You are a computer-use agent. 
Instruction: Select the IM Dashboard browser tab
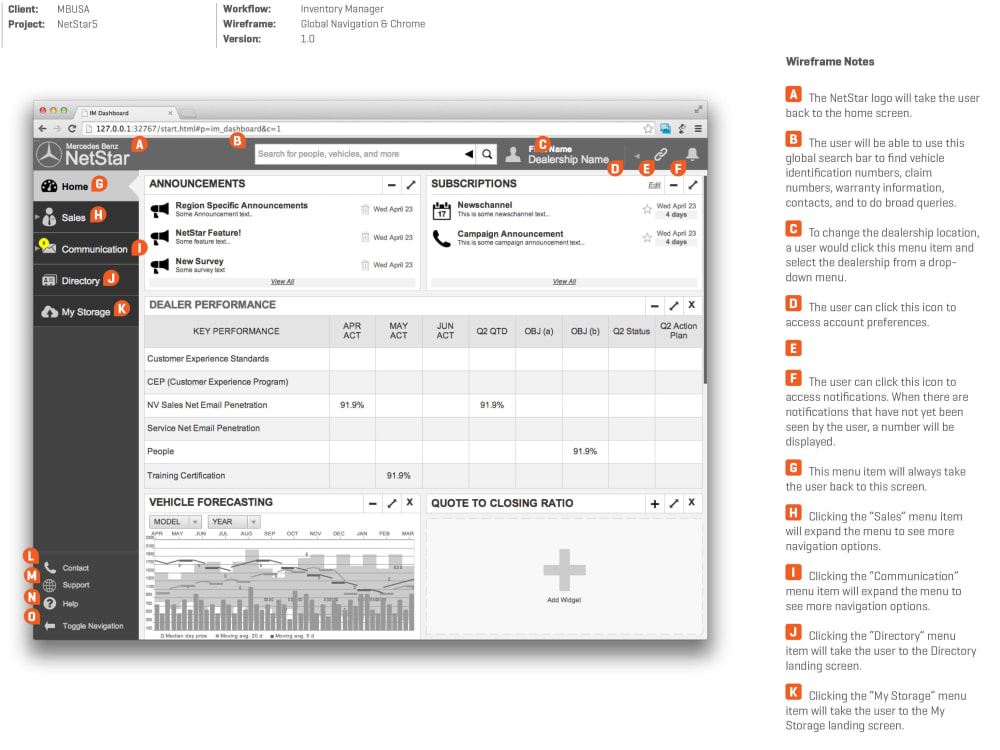(x=126, y=113)
